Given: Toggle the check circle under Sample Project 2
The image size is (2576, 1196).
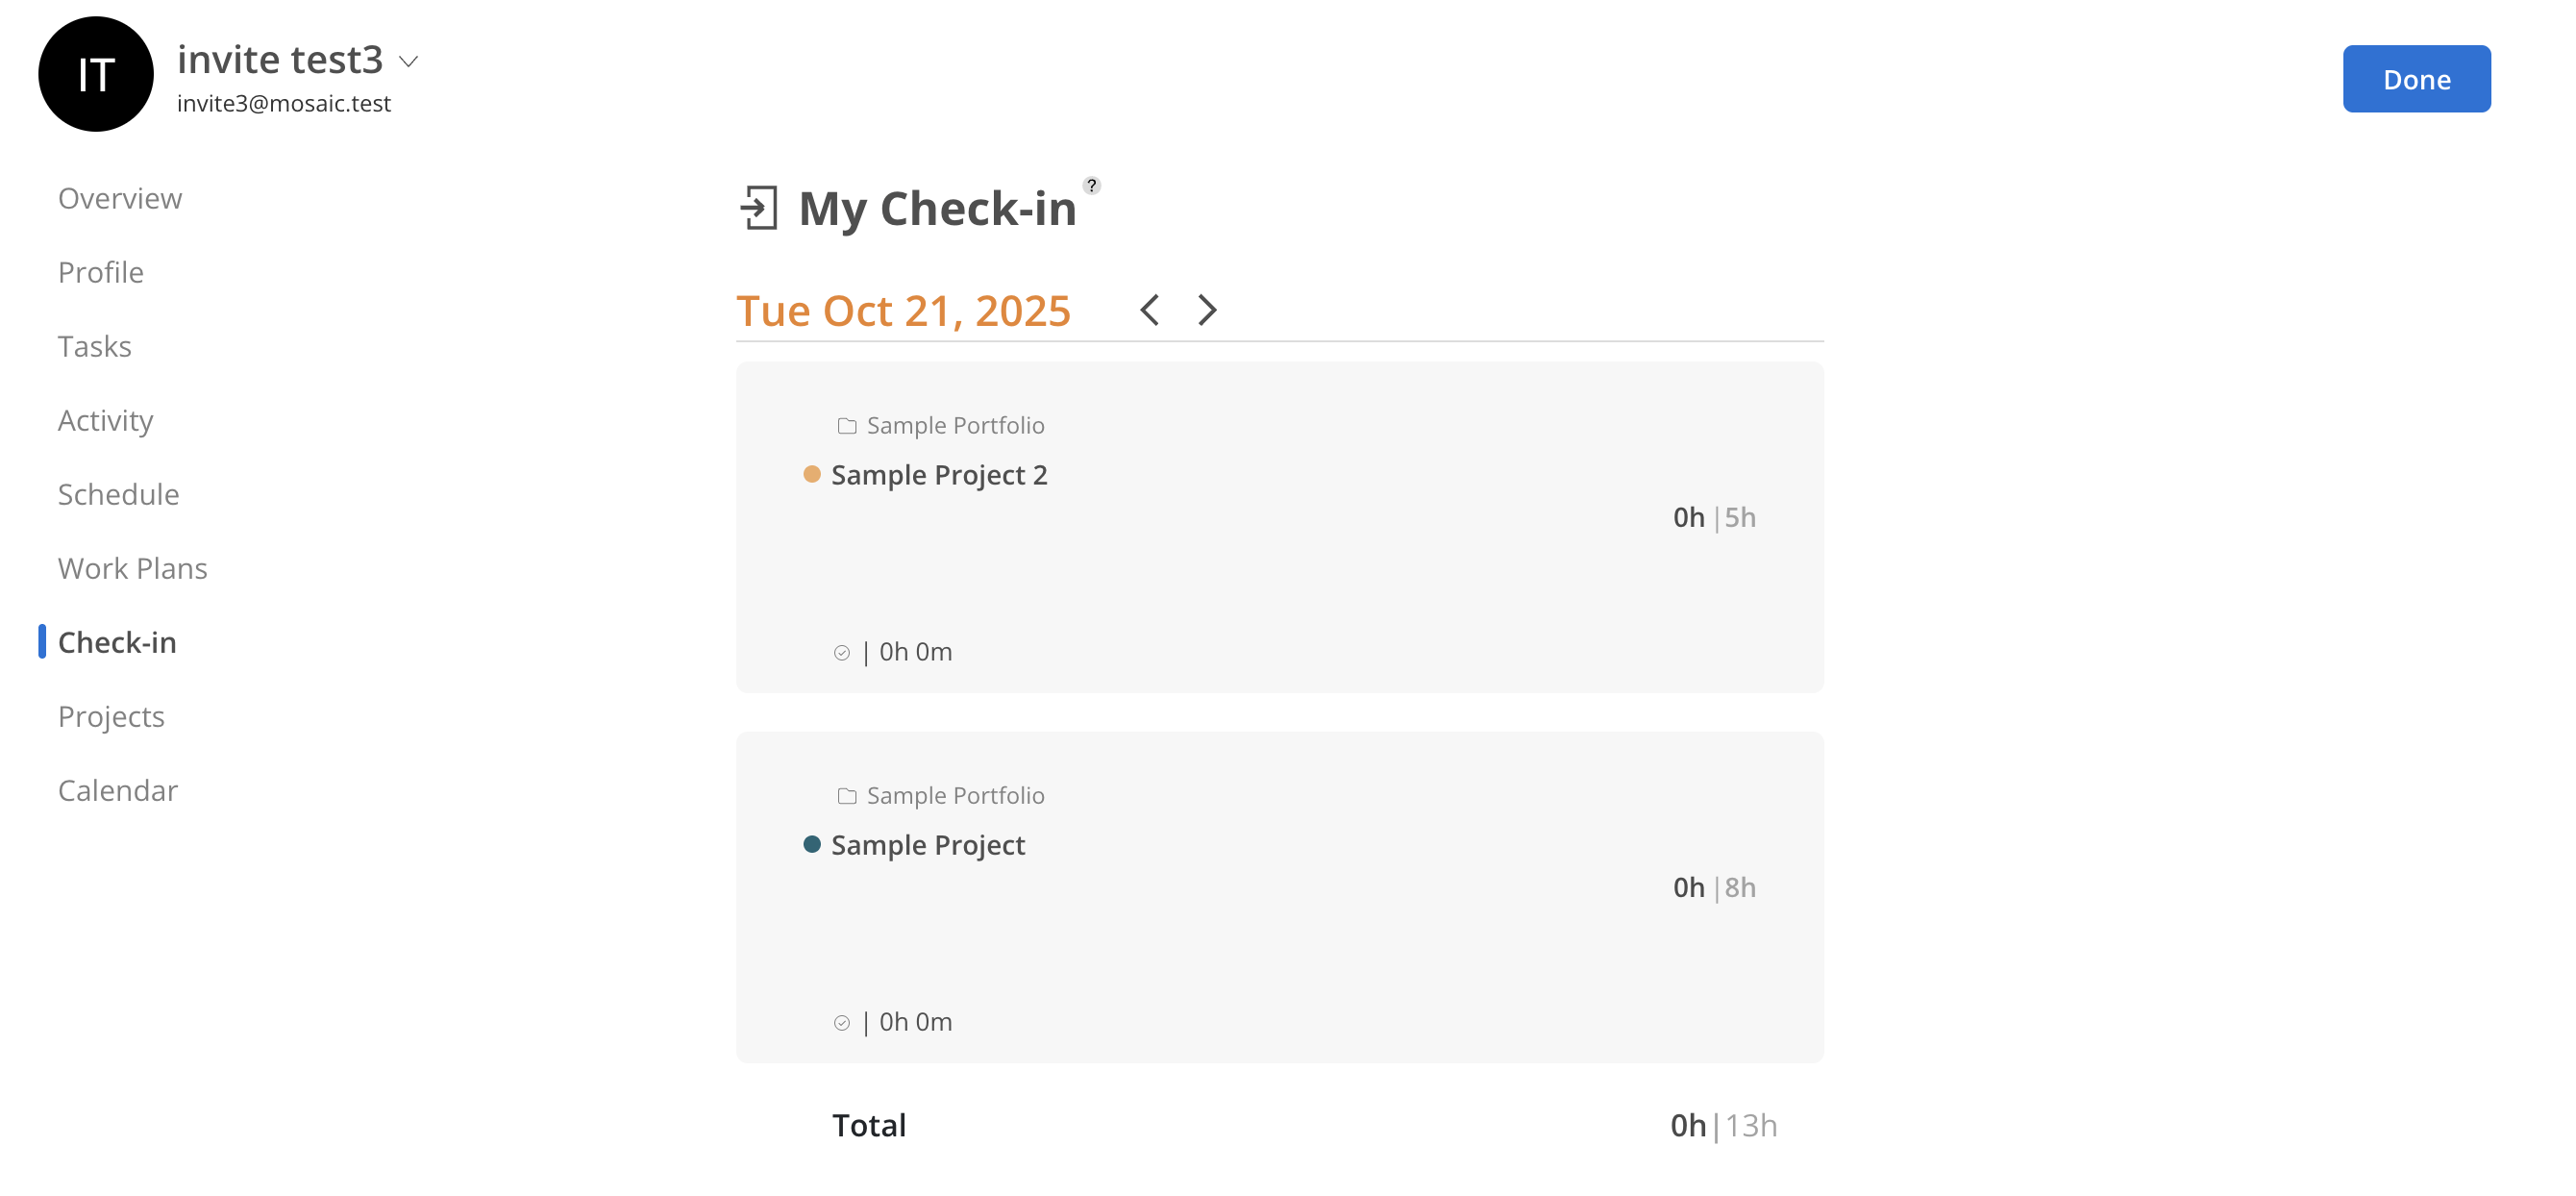Looking at the screenshot, I should point(842,653).
